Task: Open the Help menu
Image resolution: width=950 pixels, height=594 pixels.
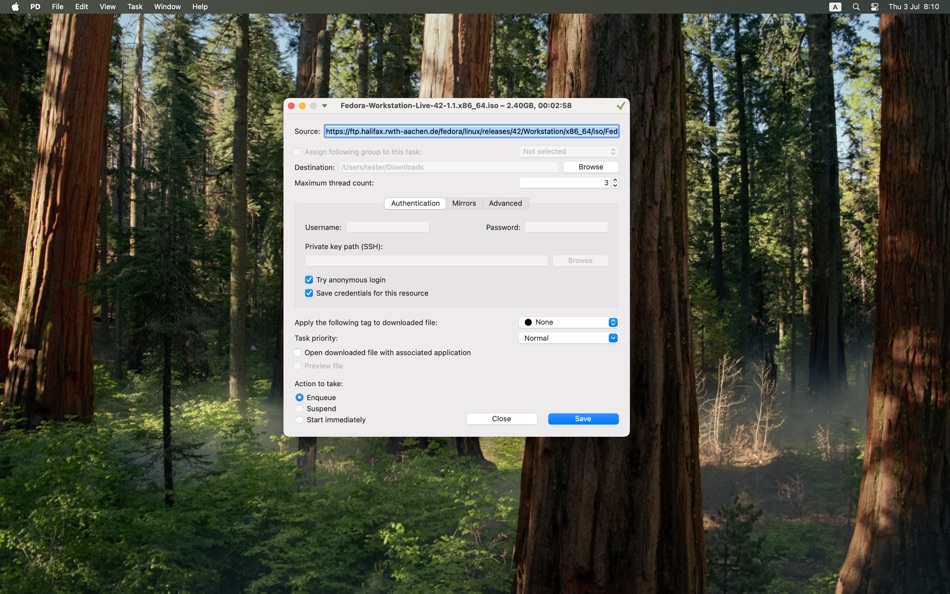Action: 200,7
